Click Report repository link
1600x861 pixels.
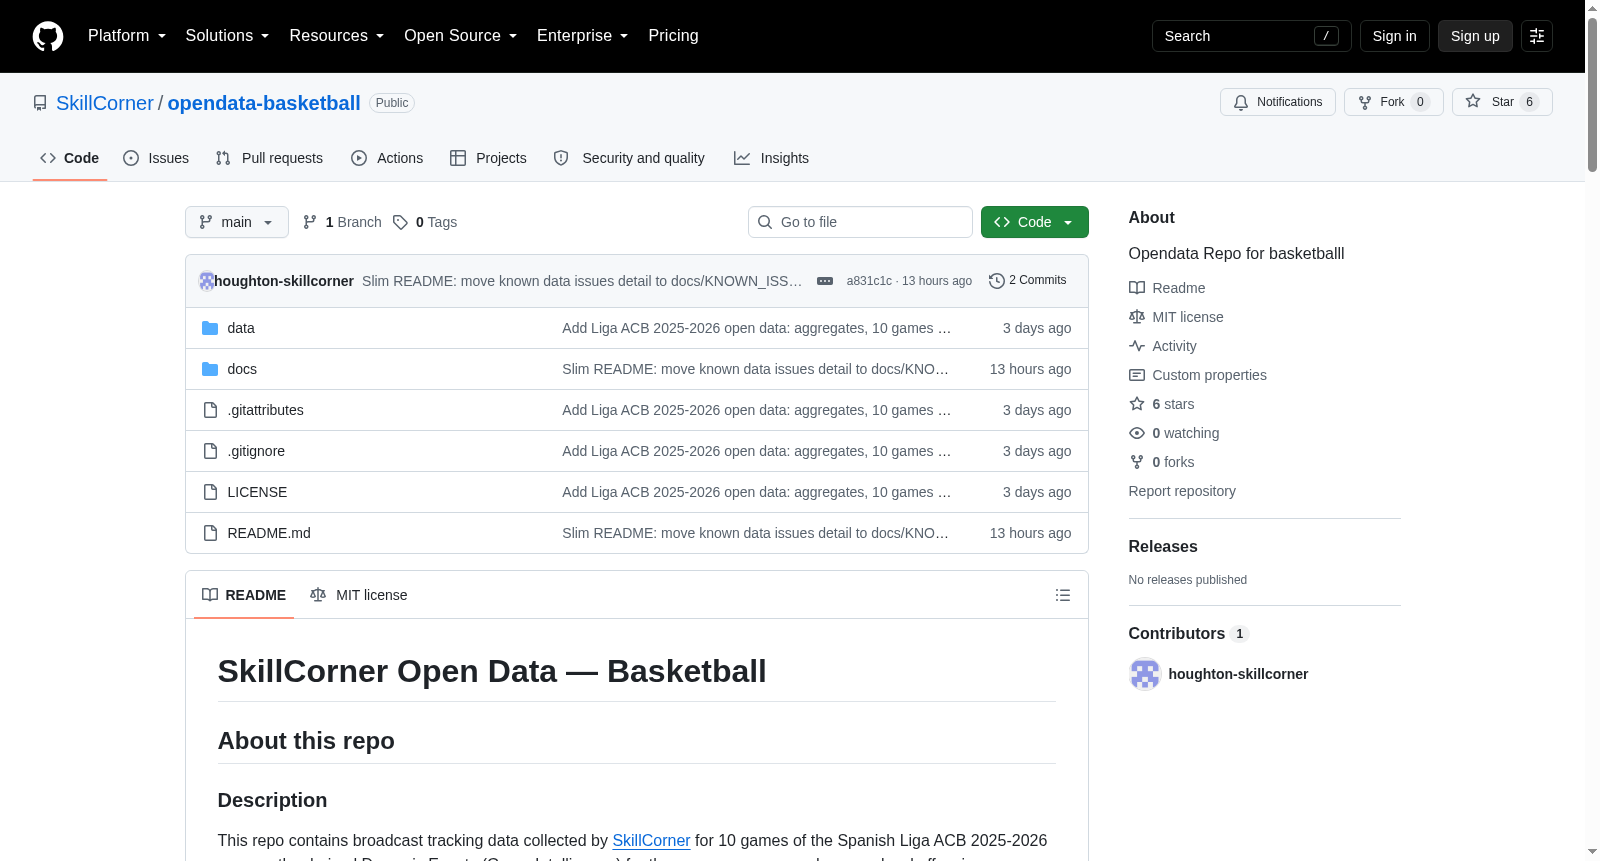coord(1182,491)
